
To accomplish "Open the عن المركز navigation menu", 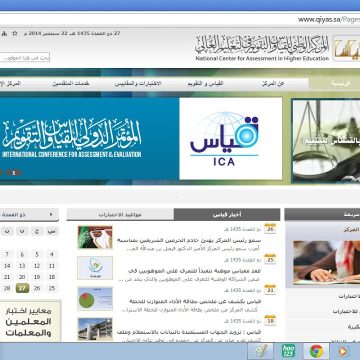I will pos(273,84).
